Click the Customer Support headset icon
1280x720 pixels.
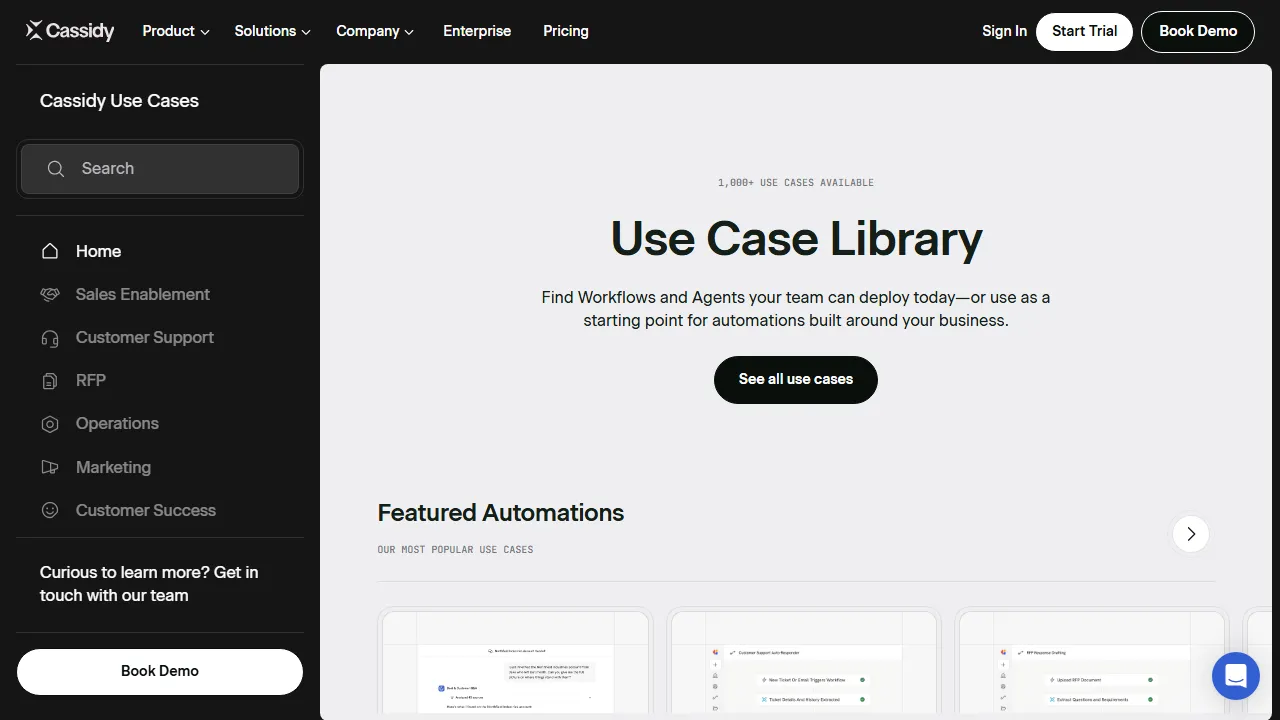click(50, 338)
